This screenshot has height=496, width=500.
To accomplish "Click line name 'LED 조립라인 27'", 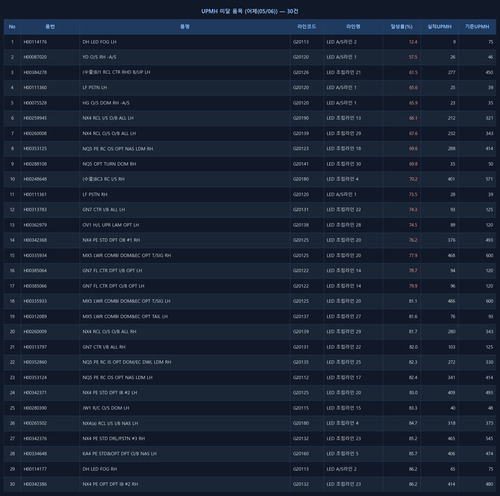I will coord(343,316).
